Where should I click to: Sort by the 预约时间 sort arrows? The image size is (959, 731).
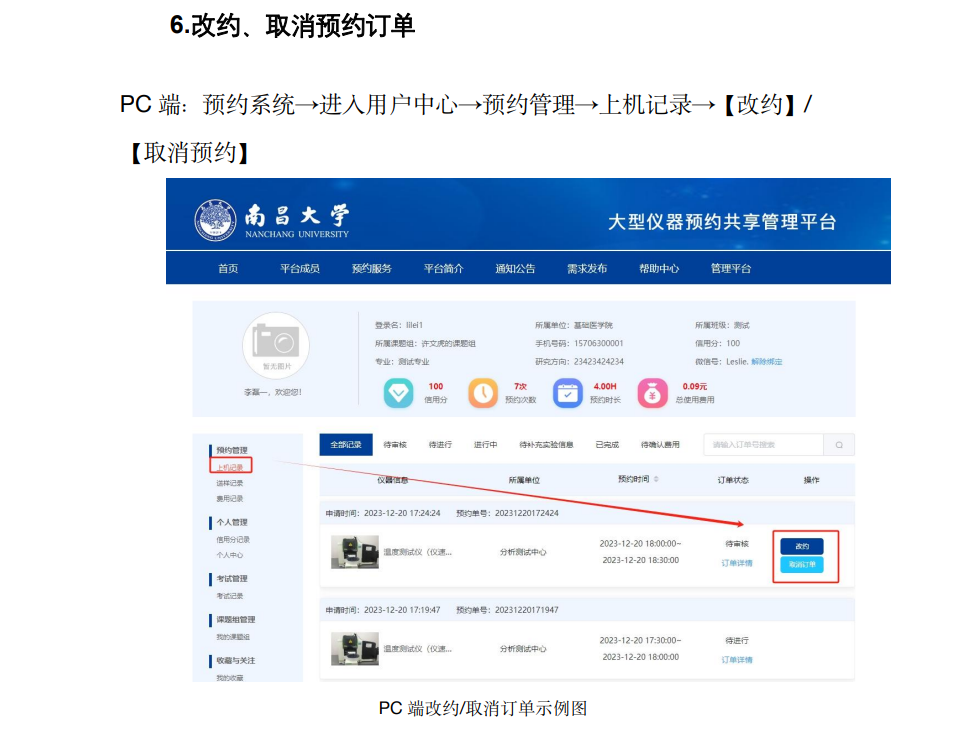[x=656, y=479]
